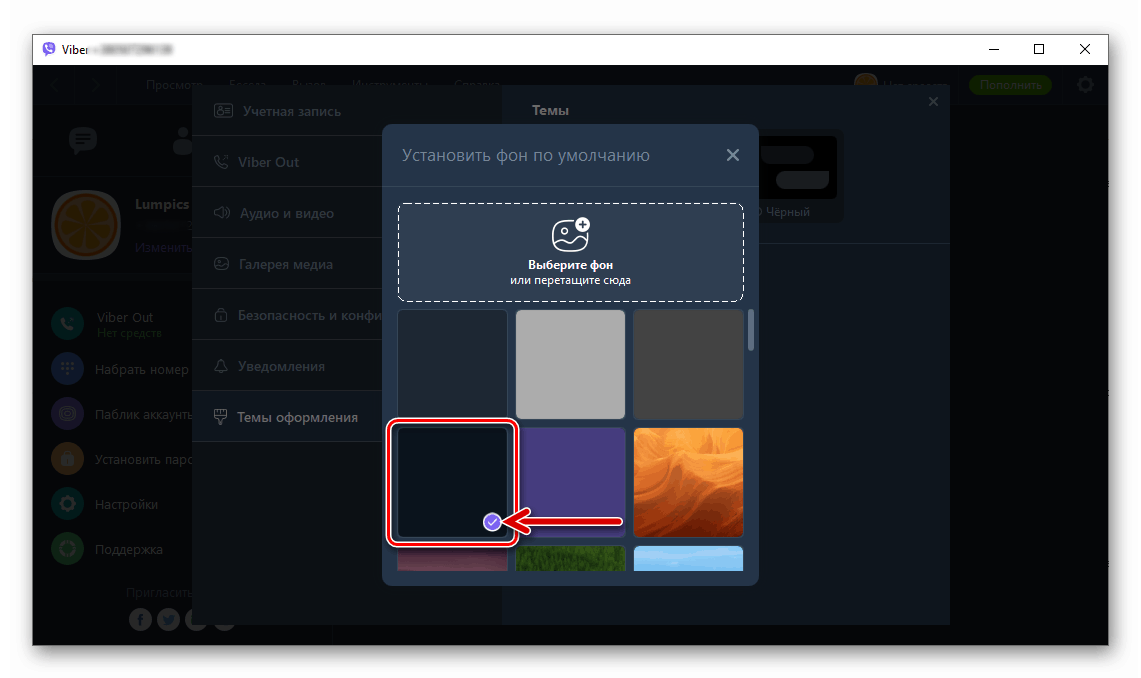1141x678 pixels.
Task: Click the forward navigation arrow
Action: click(97, 85)
